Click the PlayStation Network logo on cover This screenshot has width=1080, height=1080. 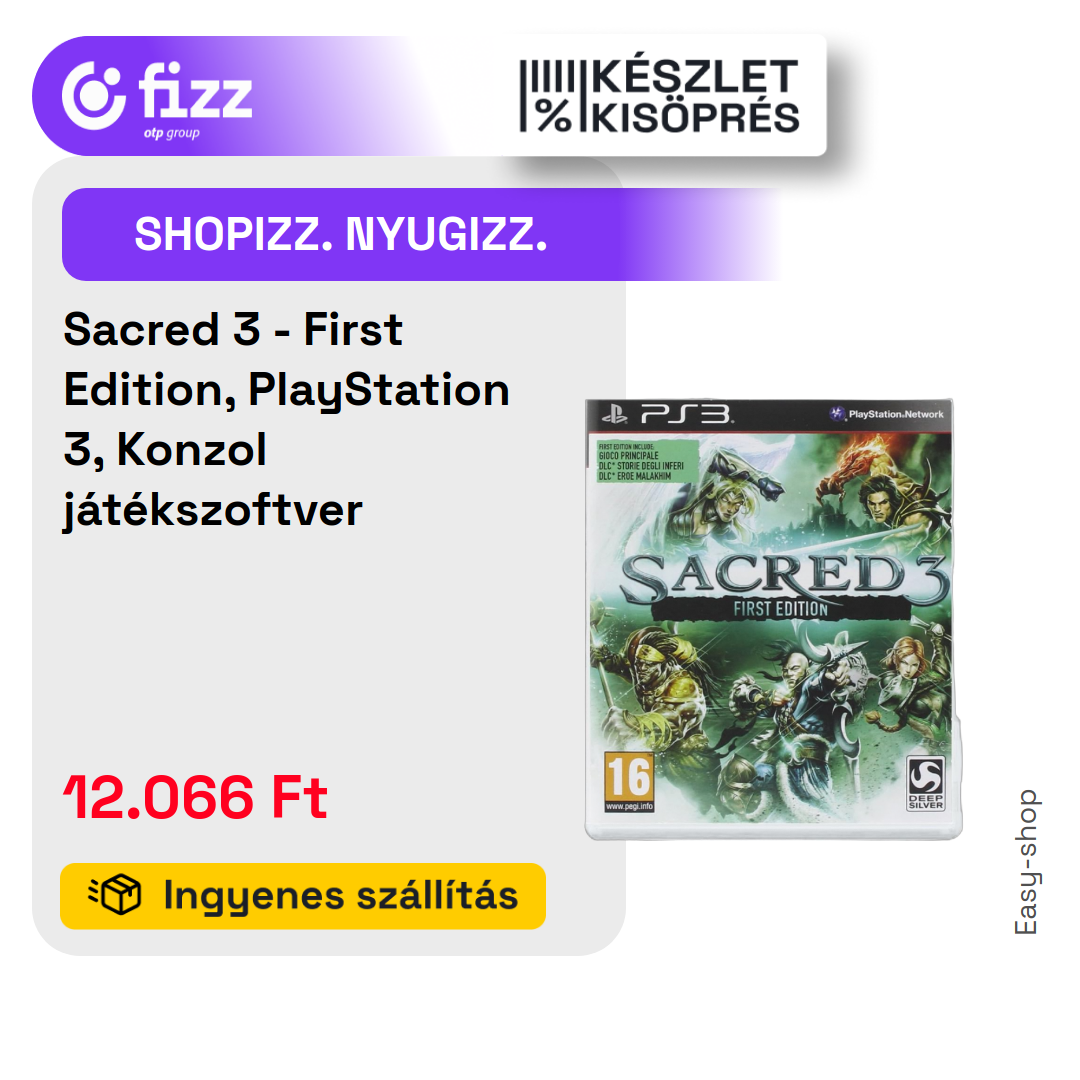click(x=886, y=414)
